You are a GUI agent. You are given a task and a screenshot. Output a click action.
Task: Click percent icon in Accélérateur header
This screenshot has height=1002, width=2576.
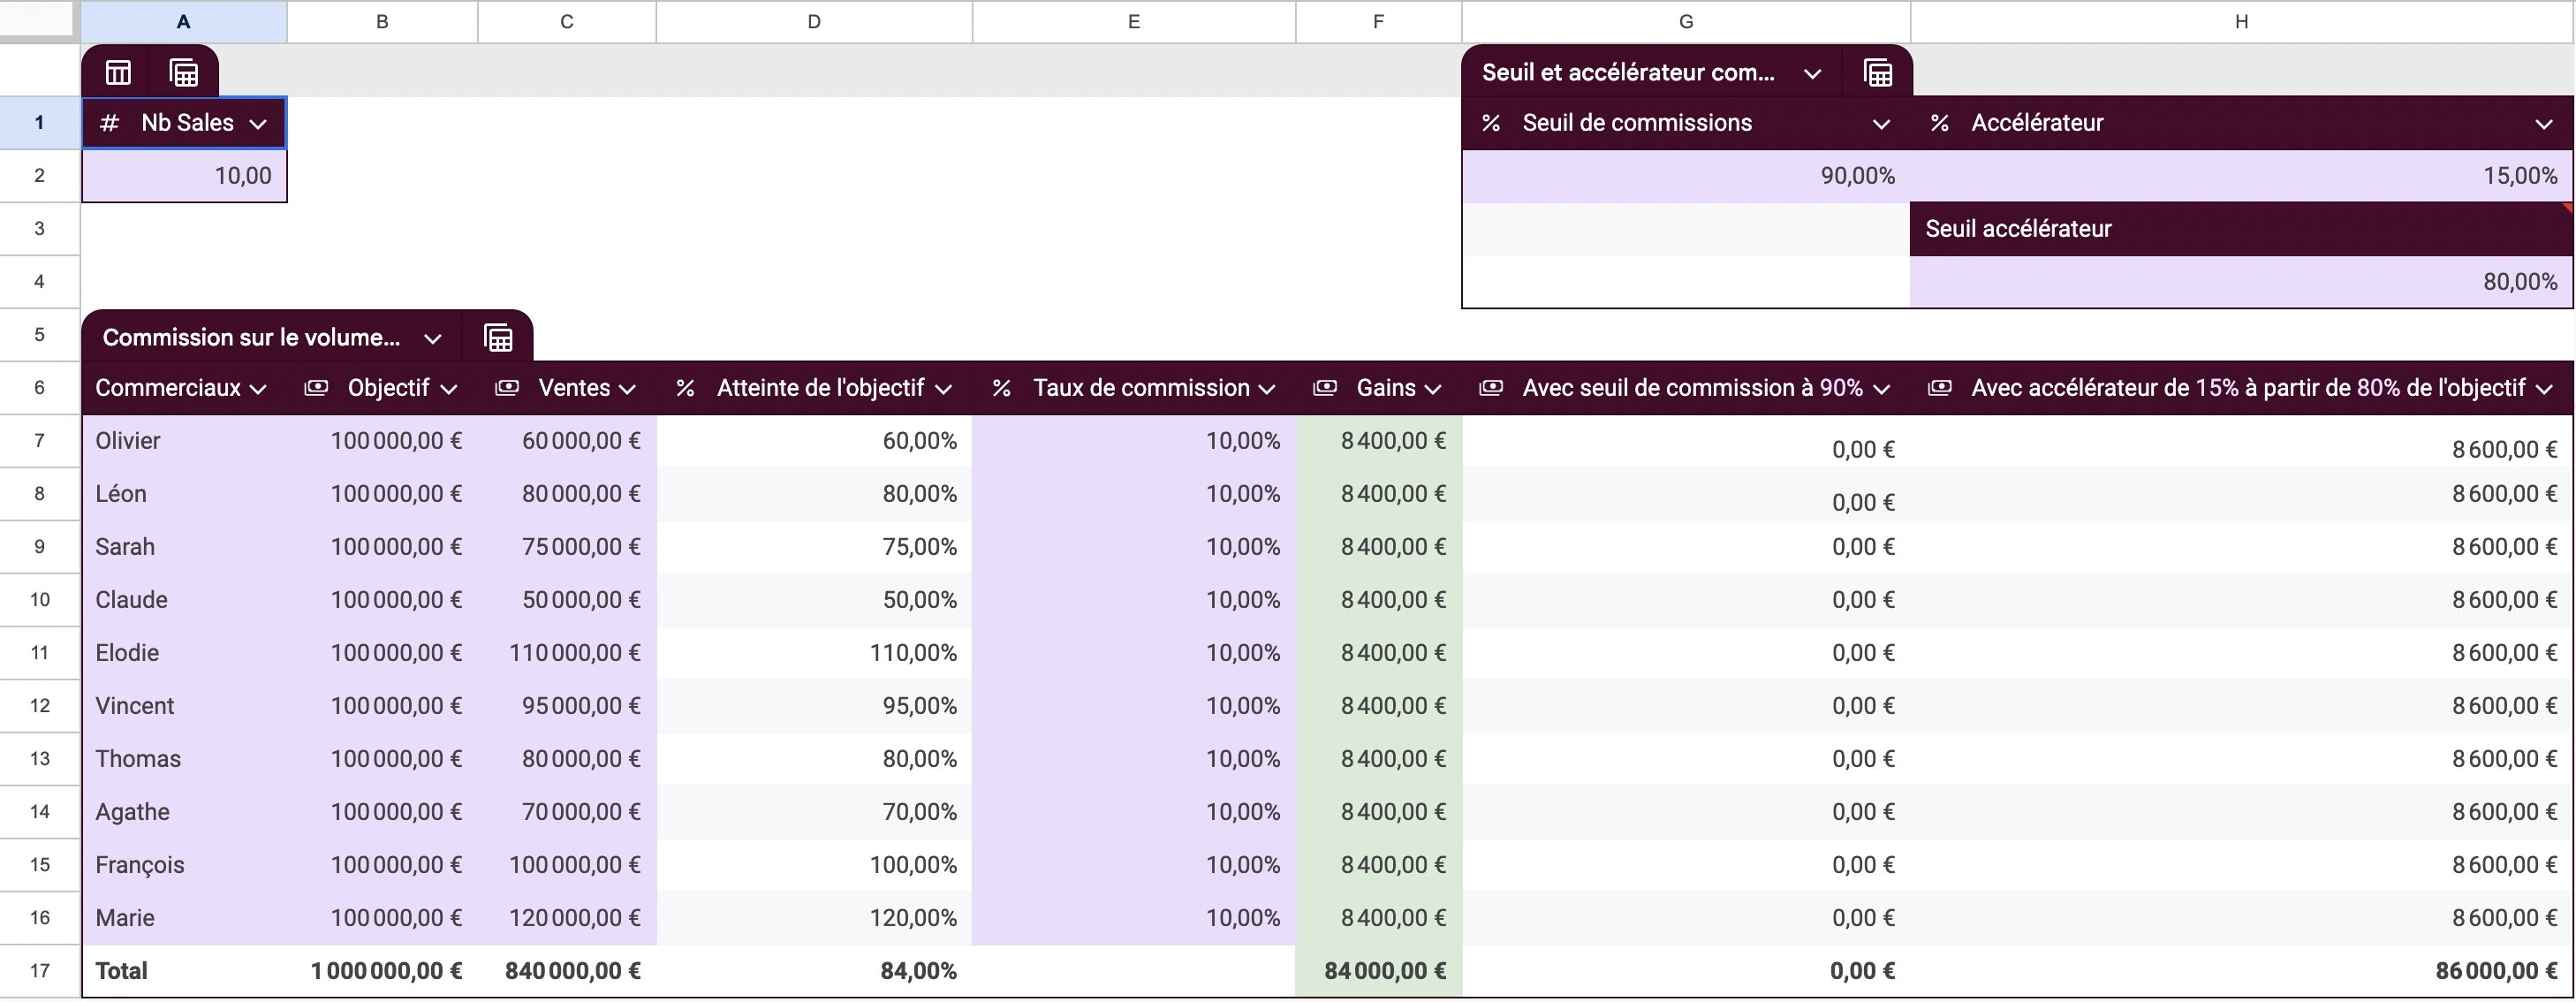pos(1940,123)
